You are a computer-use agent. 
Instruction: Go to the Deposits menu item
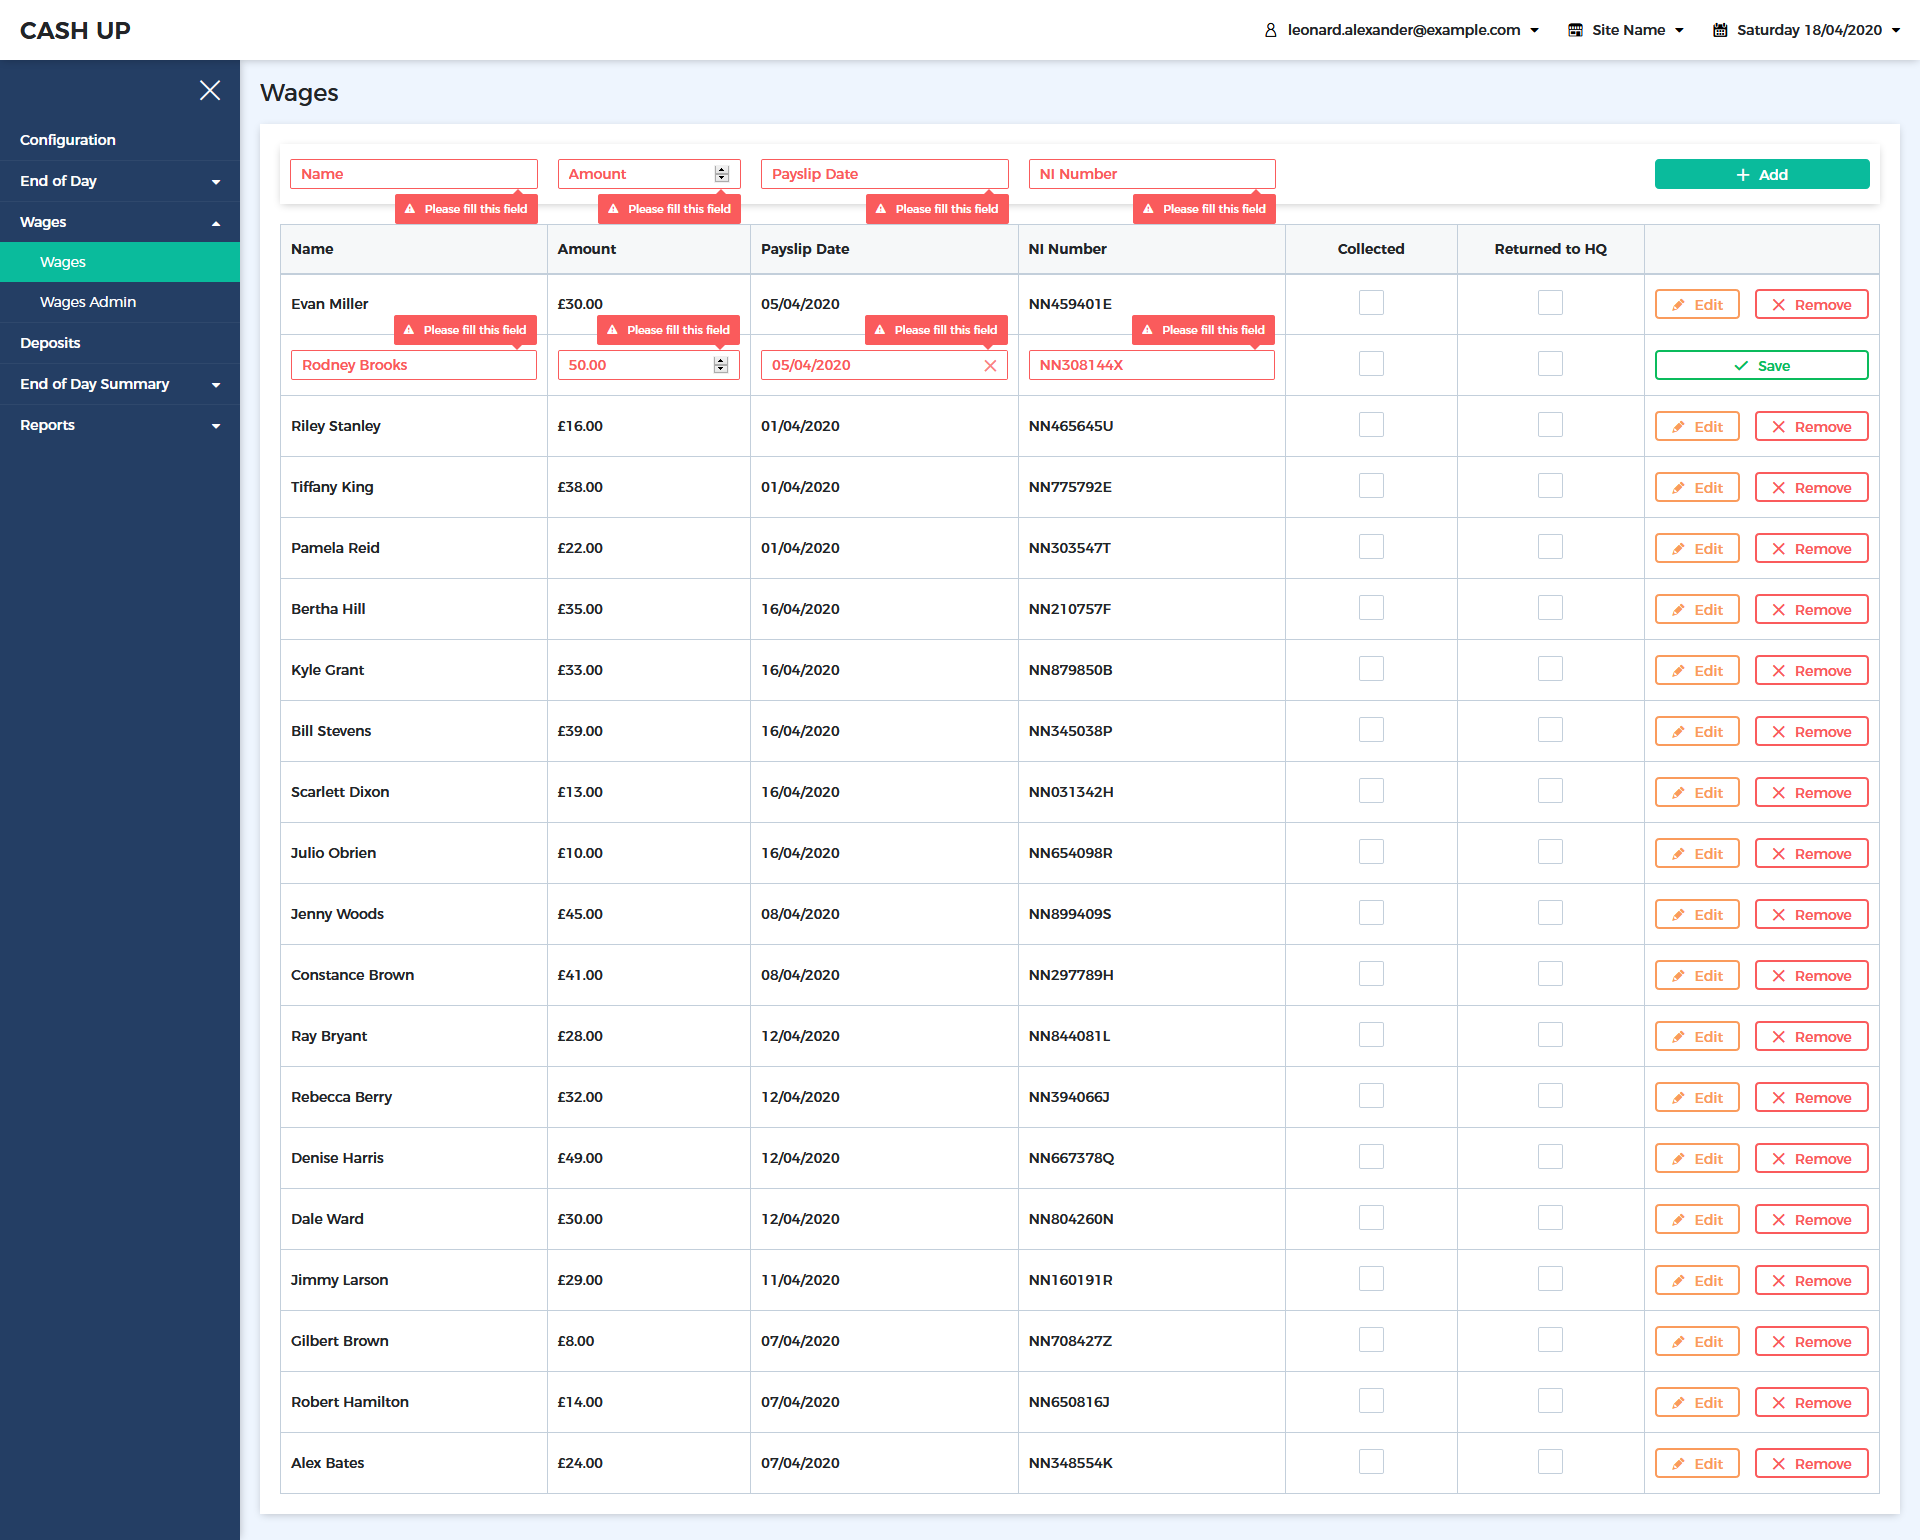click(x=50, y=343)
